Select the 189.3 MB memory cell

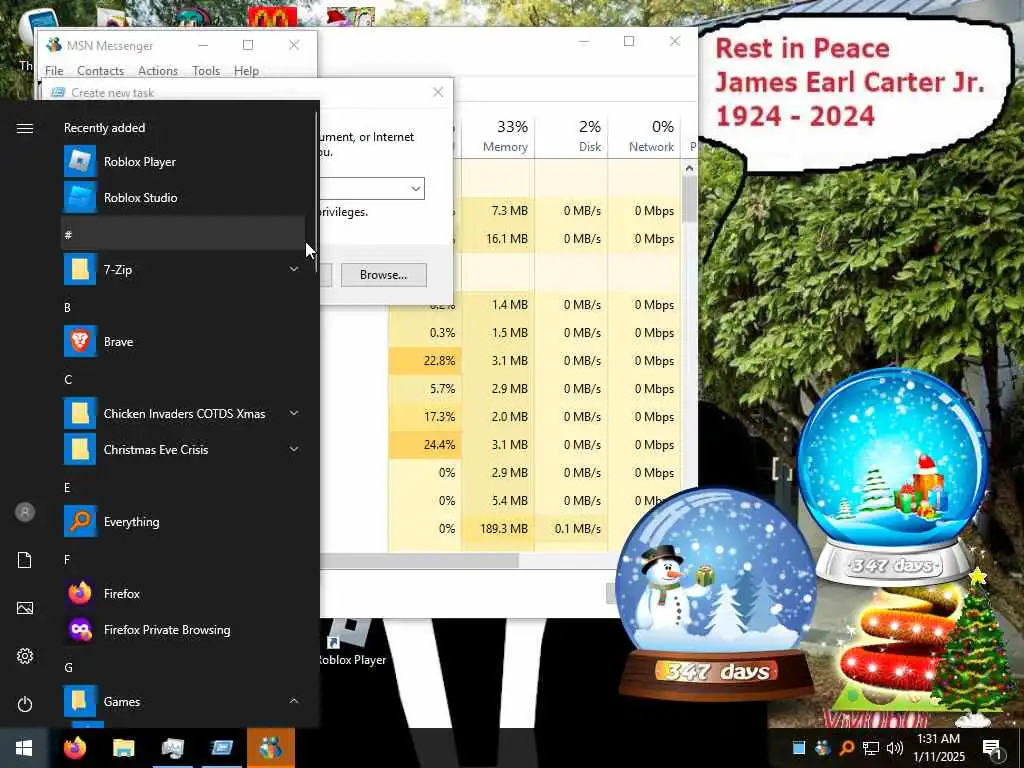point(498,528)
